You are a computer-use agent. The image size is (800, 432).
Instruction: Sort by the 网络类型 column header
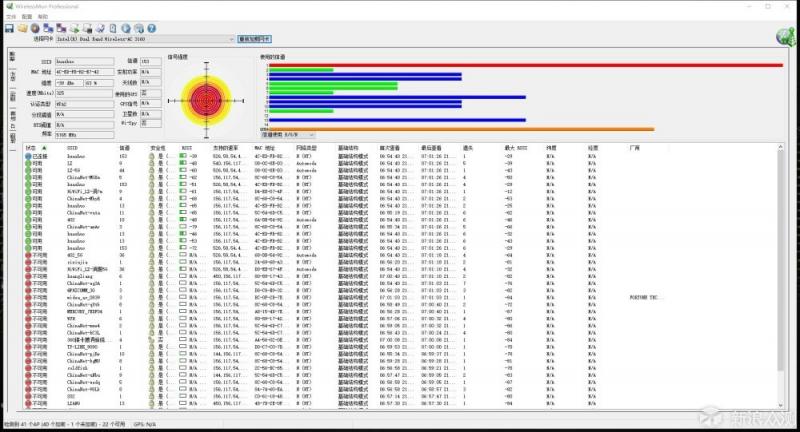tap(306, 148)
